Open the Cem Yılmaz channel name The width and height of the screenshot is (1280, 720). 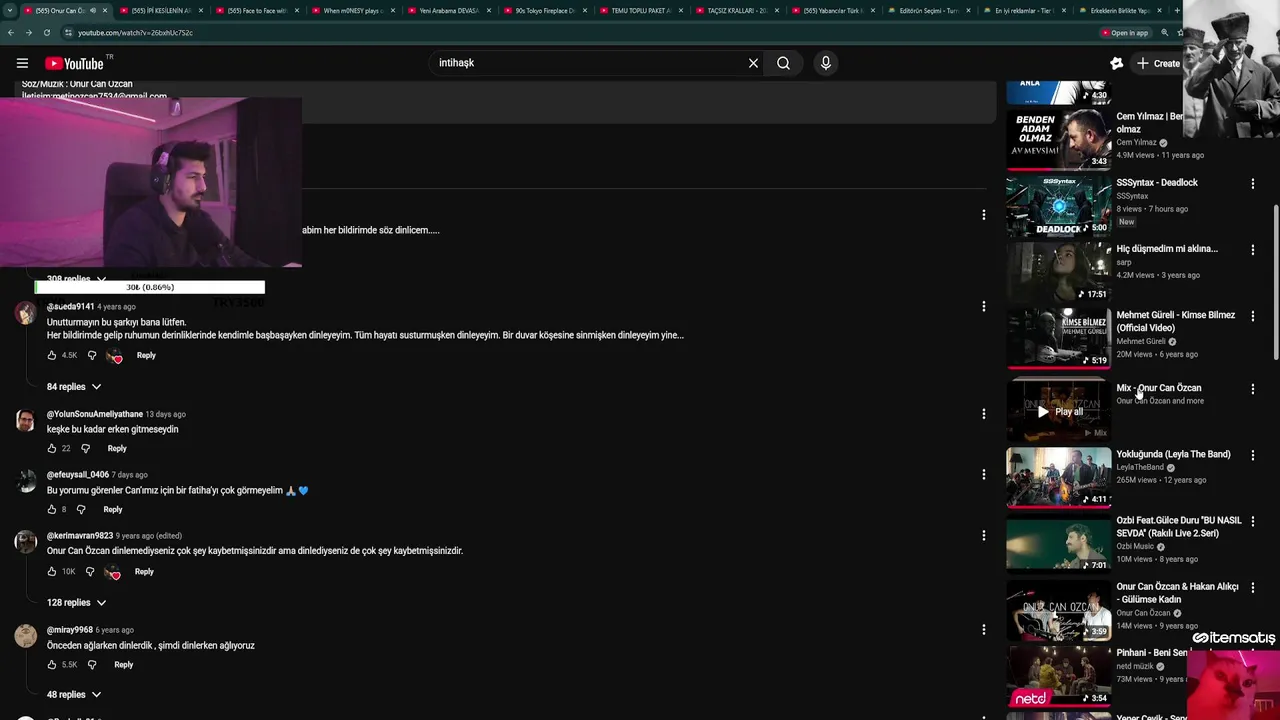[1136, 143]
